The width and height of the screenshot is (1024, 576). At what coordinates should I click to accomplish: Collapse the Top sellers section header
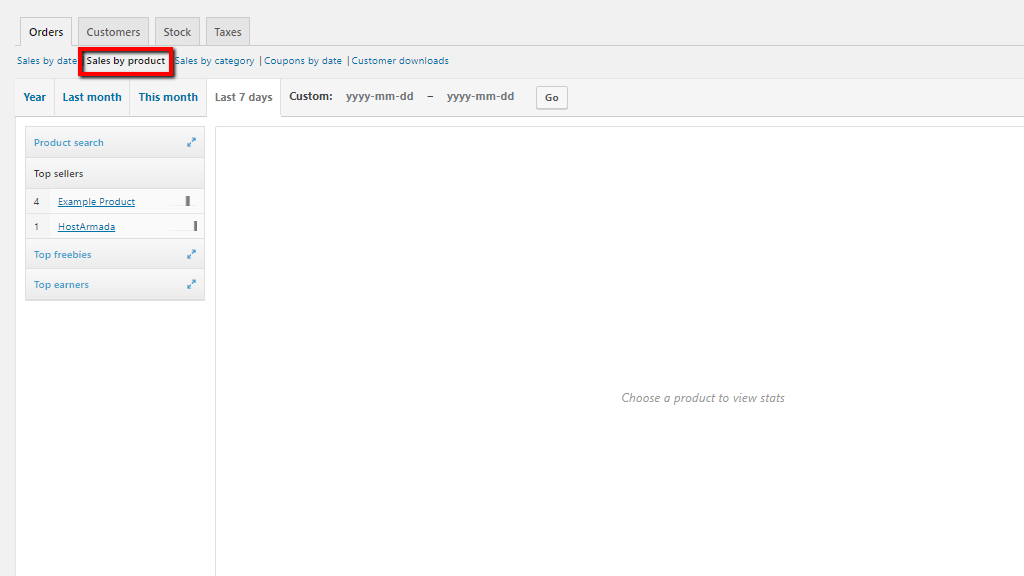(x=59, y=174)
